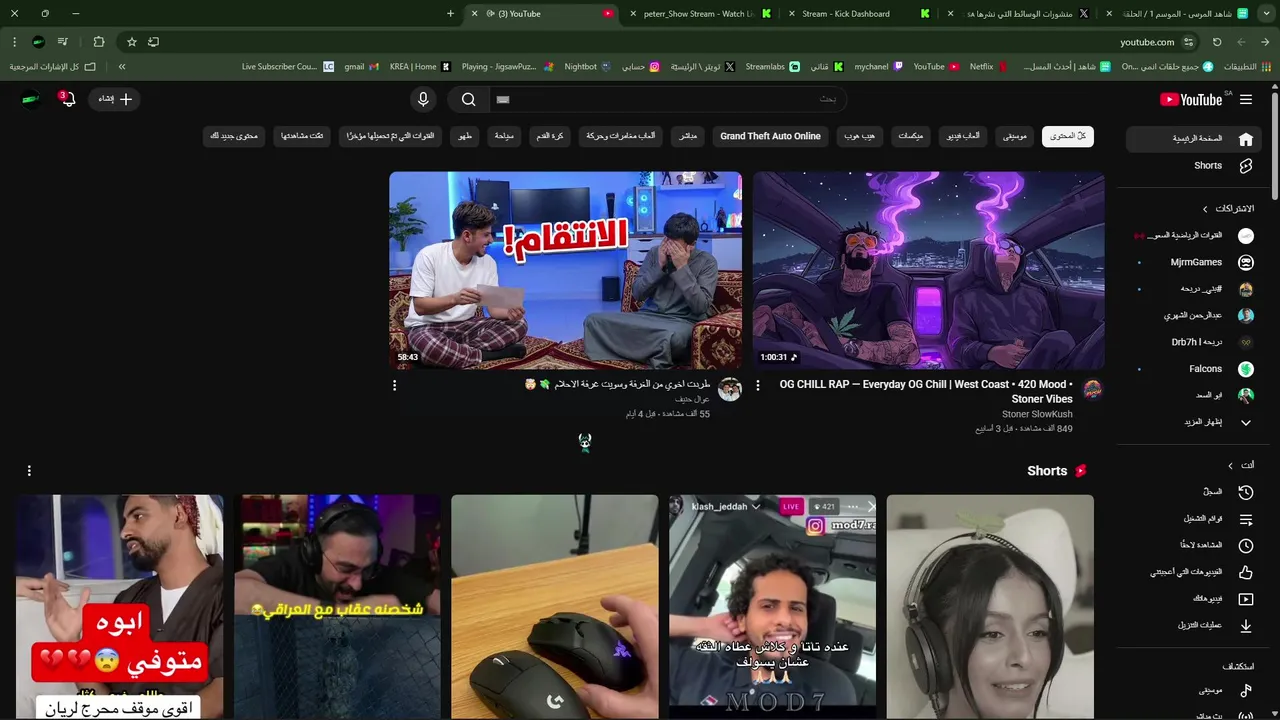Open Nightbot bookmark in bookmarks bar
Screen dimensions: 1280x720
[x=588, y=67]
